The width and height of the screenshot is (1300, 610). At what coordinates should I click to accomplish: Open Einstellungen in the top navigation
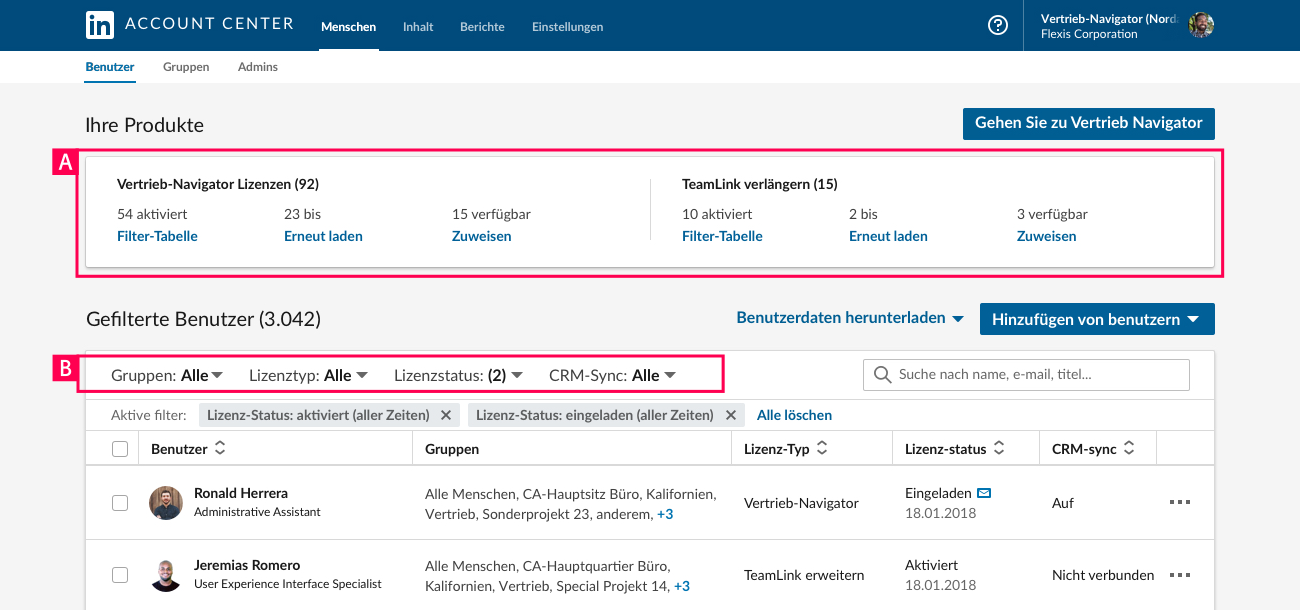567,27
